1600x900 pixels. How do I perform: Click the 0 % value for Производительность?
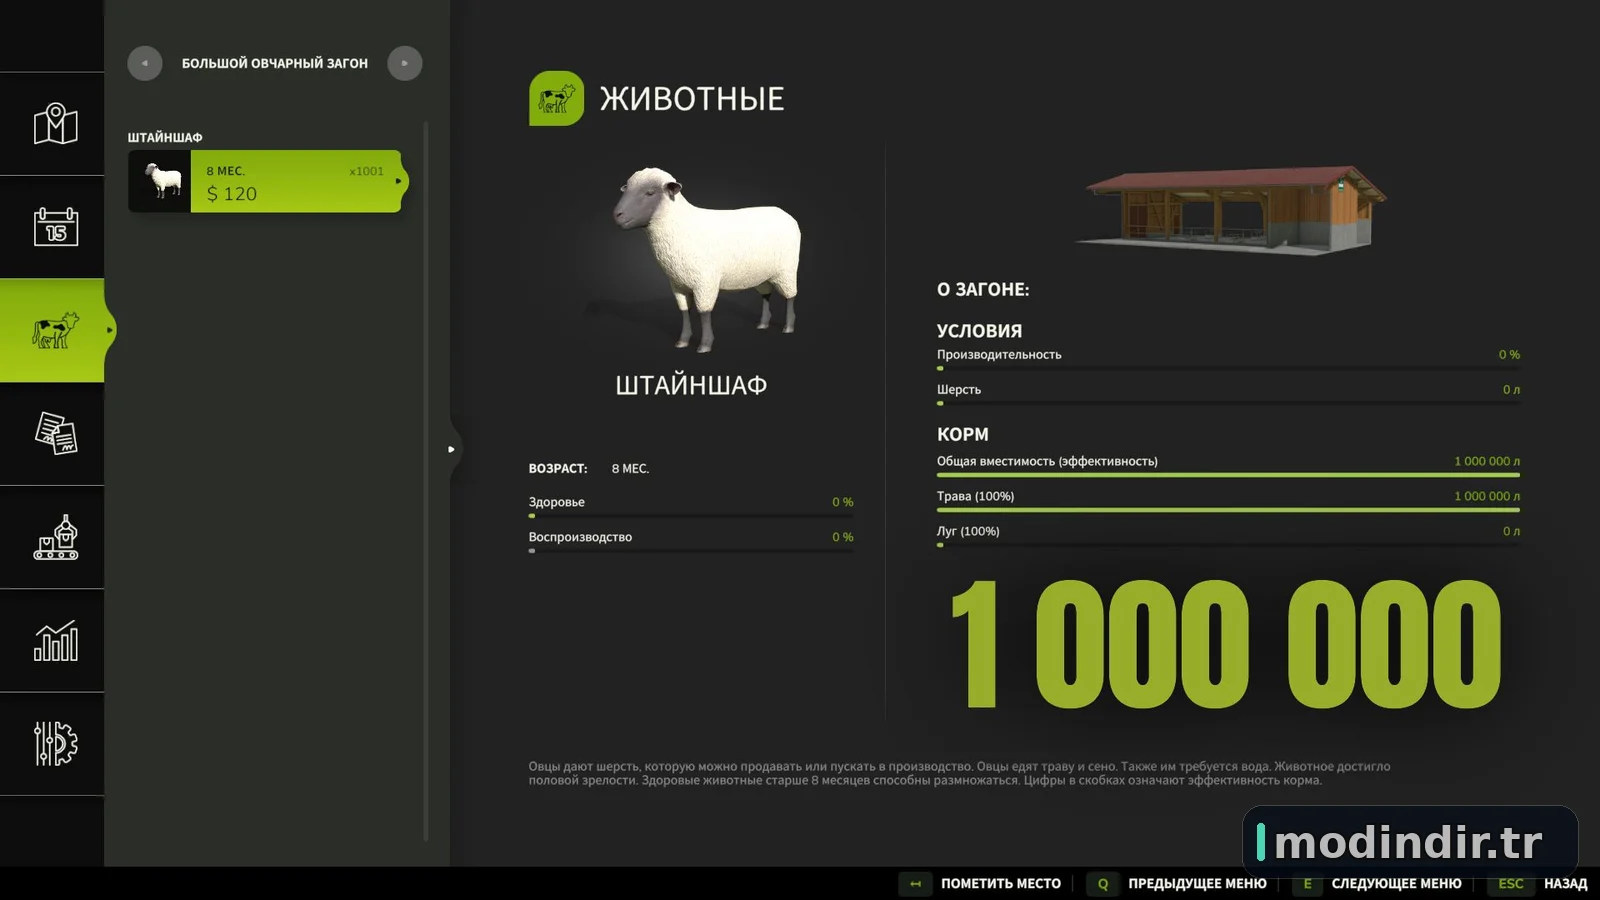pyautogui.click(x=1509, y=355)
